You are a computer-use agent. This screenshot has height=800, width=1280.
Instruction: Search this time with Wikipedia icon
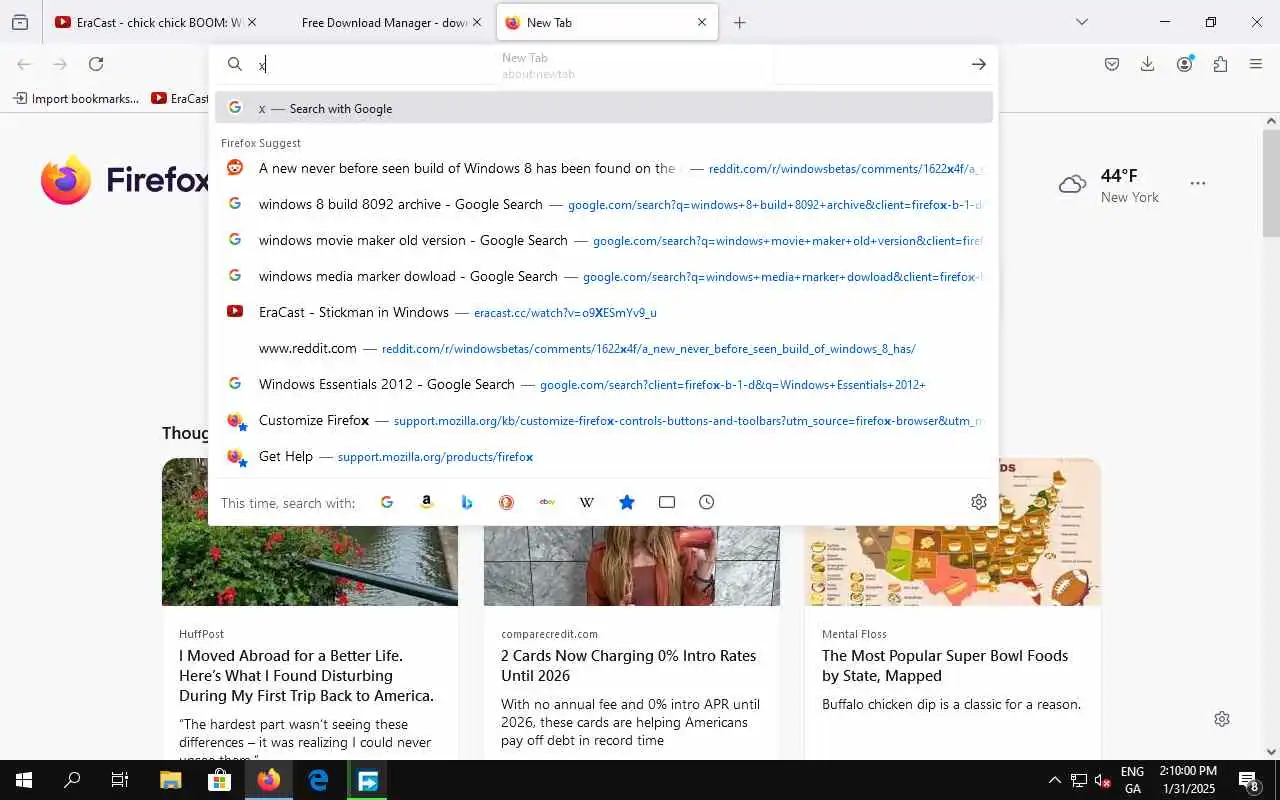pyautogui.click(x=587, y=502)
